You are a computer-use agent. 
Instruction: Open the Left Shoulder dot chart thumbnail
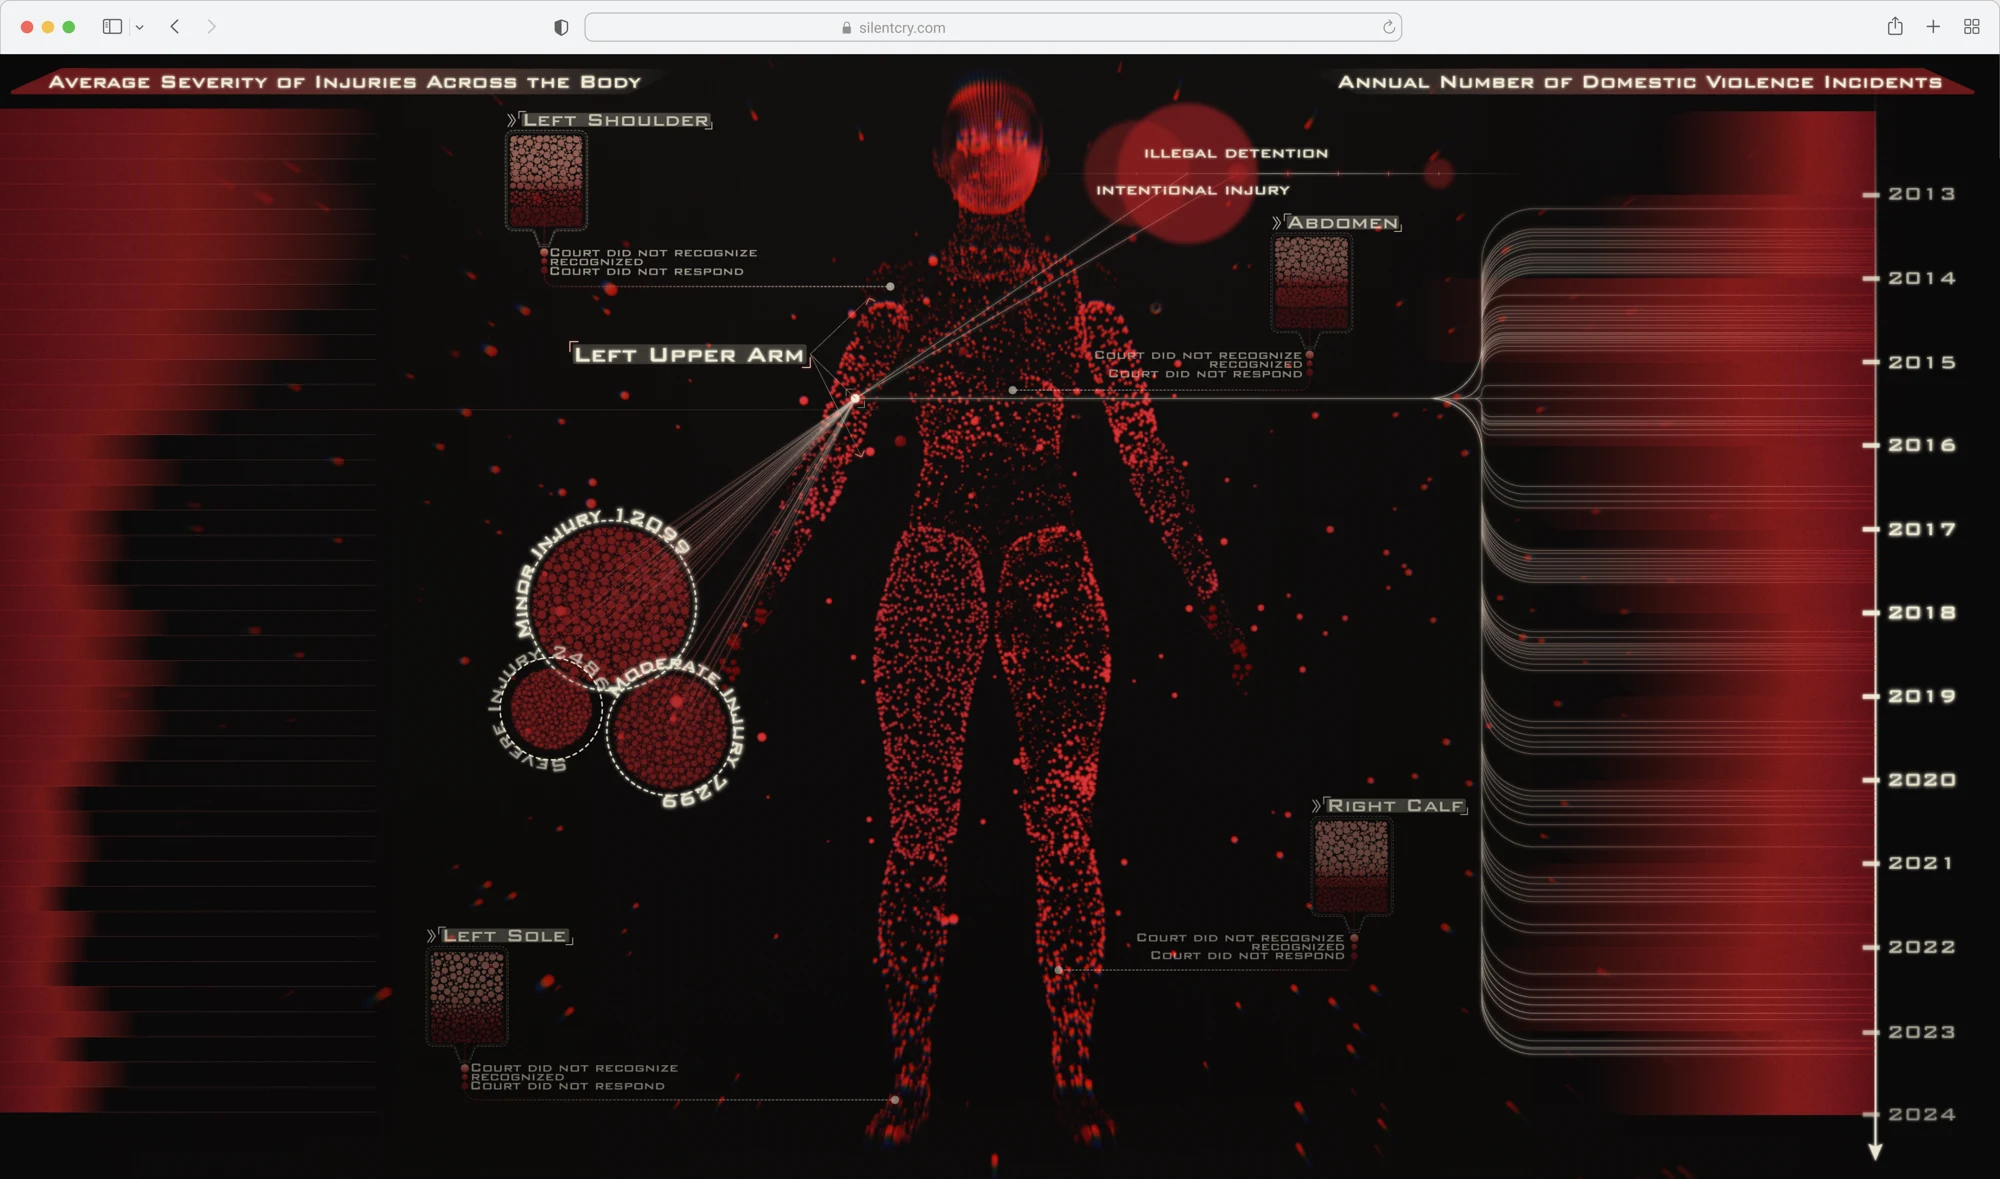(546, 180)
